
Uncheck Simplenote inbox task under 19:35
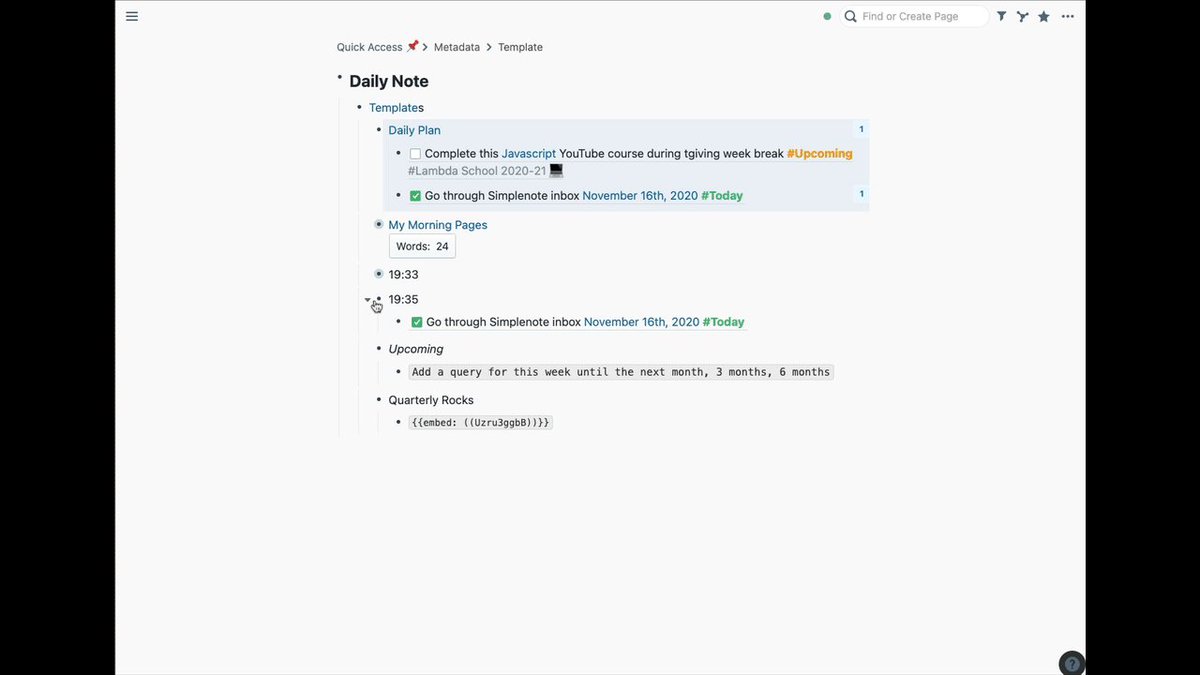tap(417, 322)
